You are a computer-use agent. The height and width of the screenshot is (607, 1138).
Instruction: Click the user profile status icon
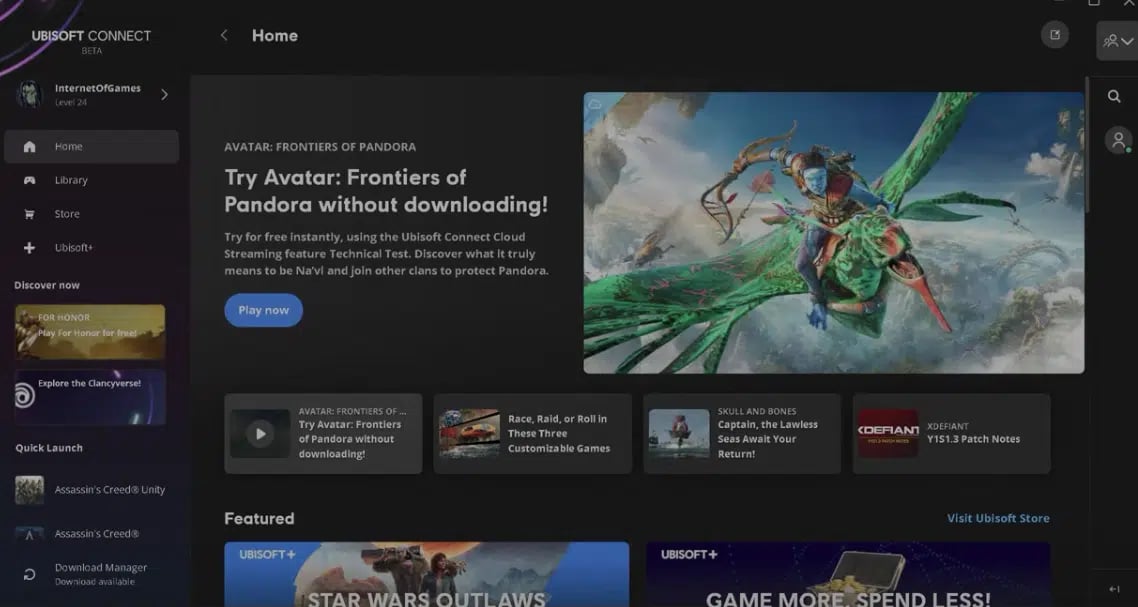[x=1118, y=140]
